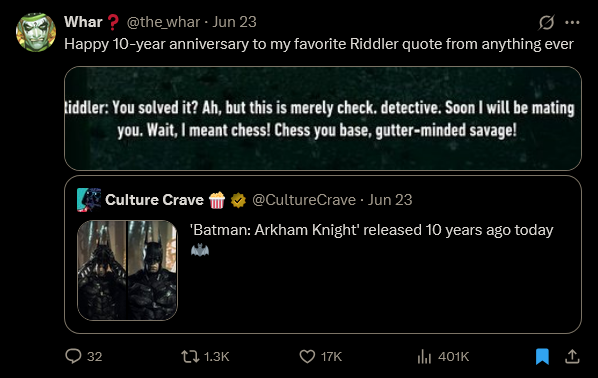Like the tweet with heart icon
Image resolution: width=598 pixels, height=378 pixels.
click(307, 356)
